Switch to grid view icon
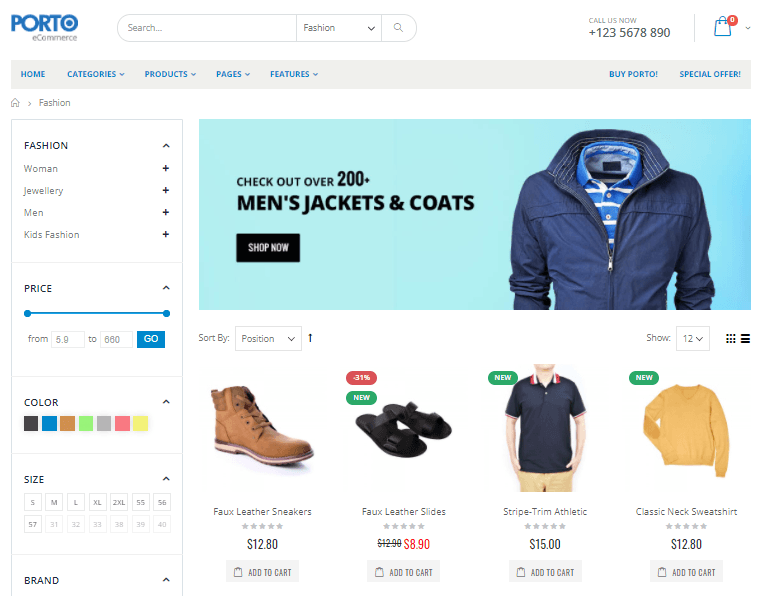Screen dimensions: 771x596 pos(731,338)
